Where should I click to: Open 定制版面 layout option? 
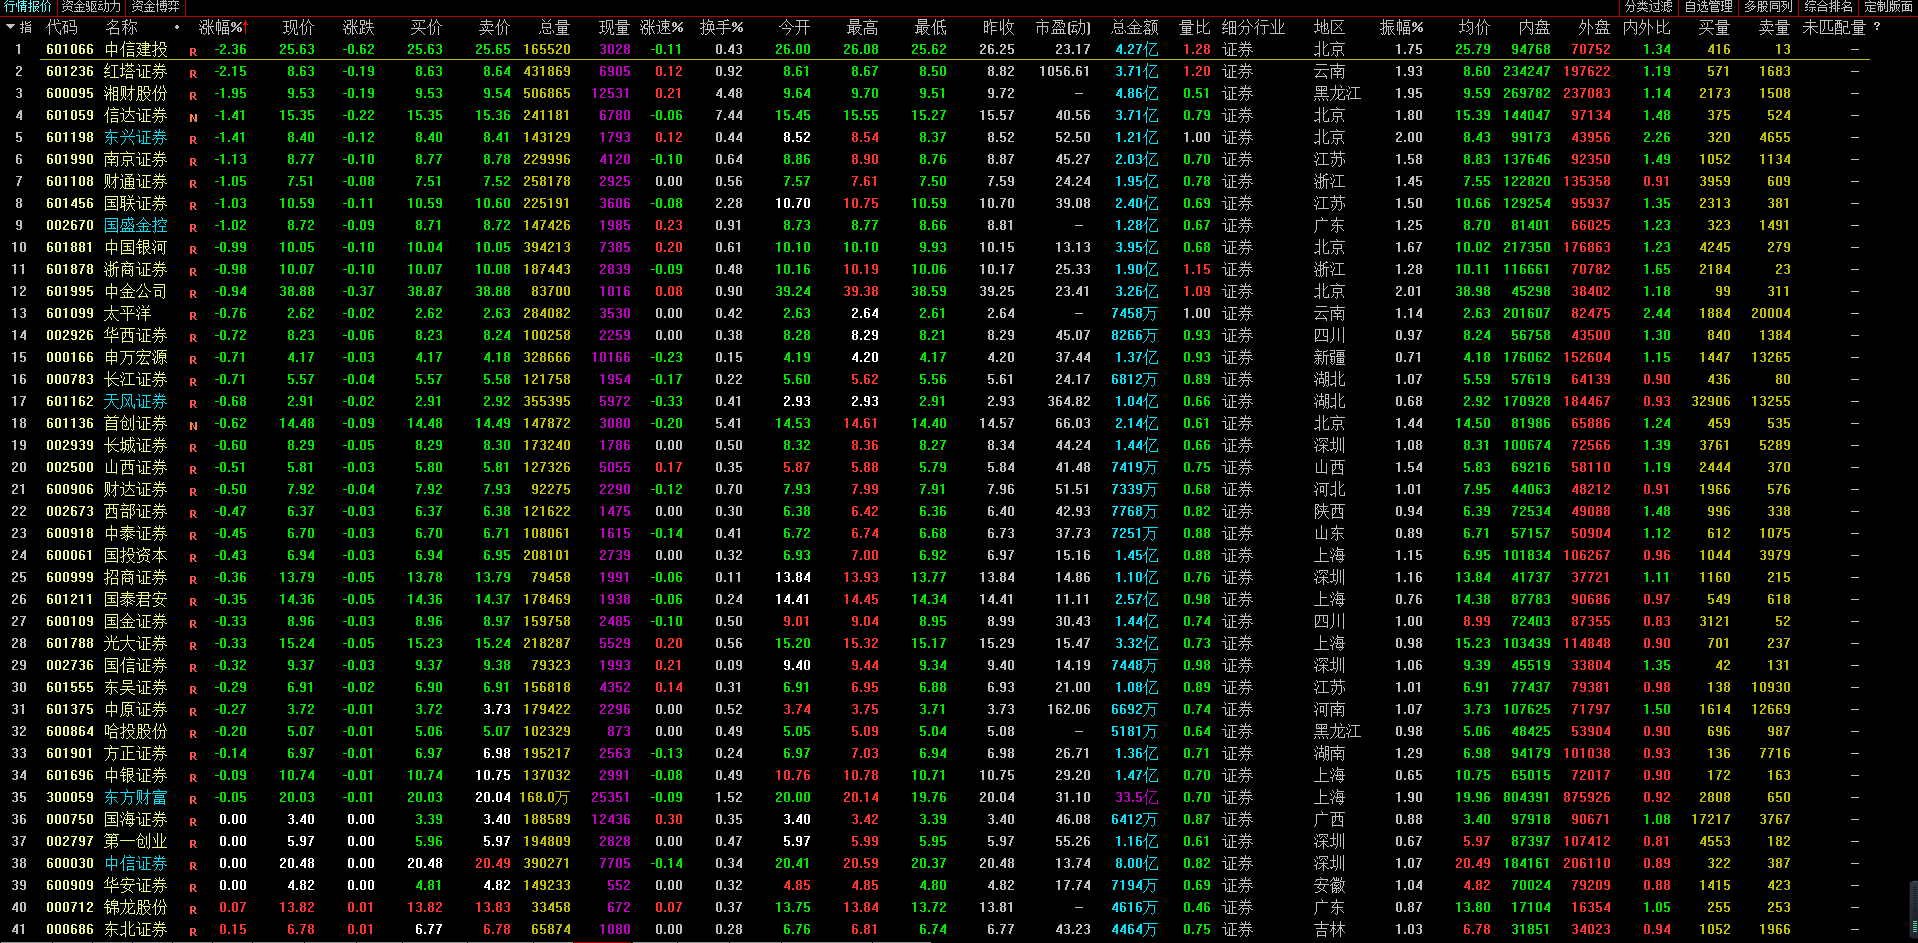(x=1888, y=7)
